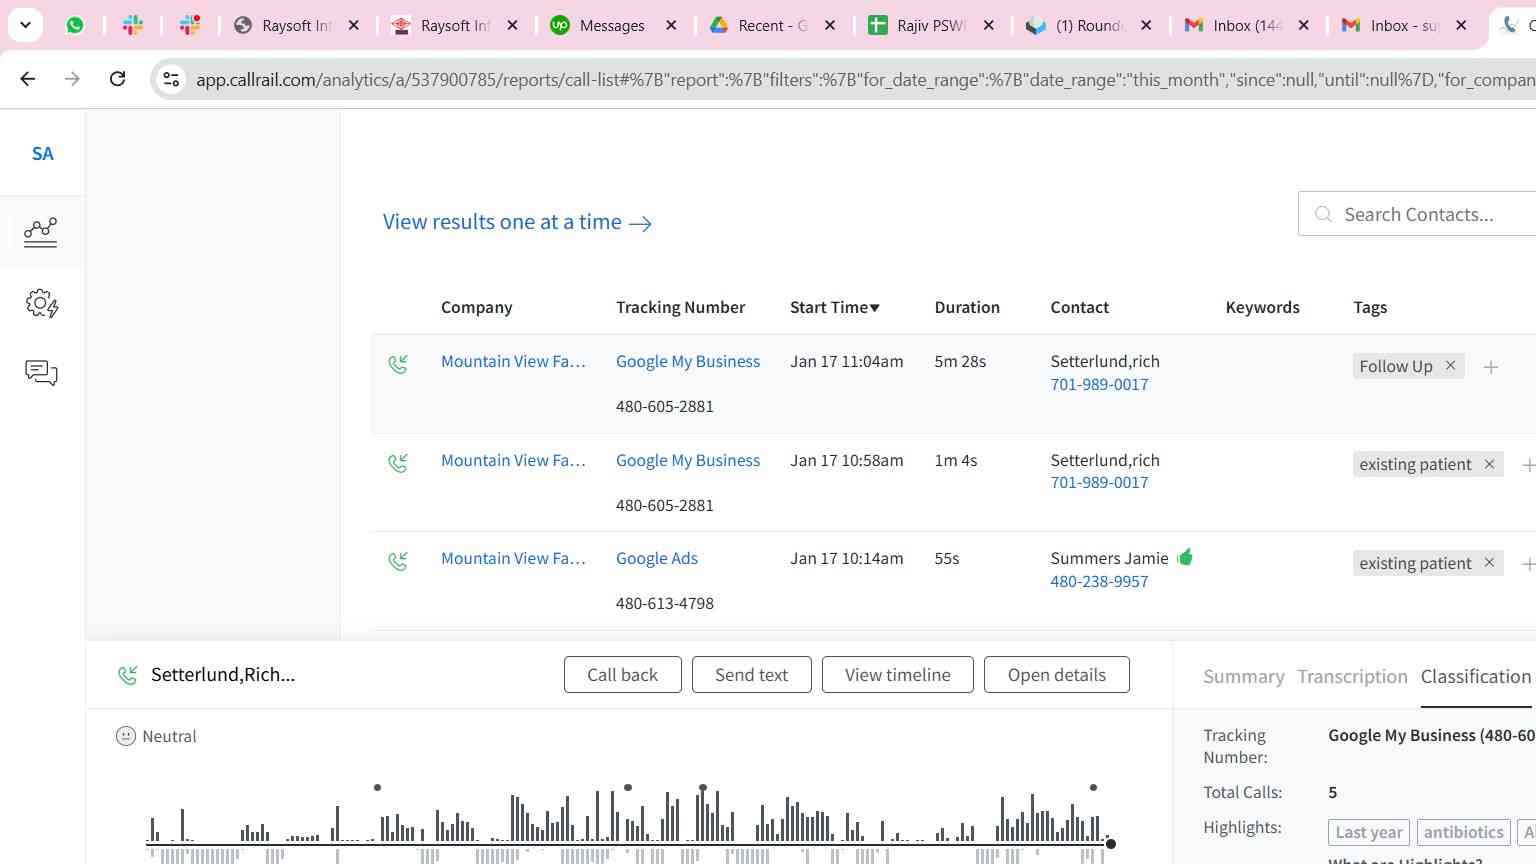Viewport: 1536px width, 864px height.
Task: Open the settings gear with lightning icon
Action: click(42, 303)
